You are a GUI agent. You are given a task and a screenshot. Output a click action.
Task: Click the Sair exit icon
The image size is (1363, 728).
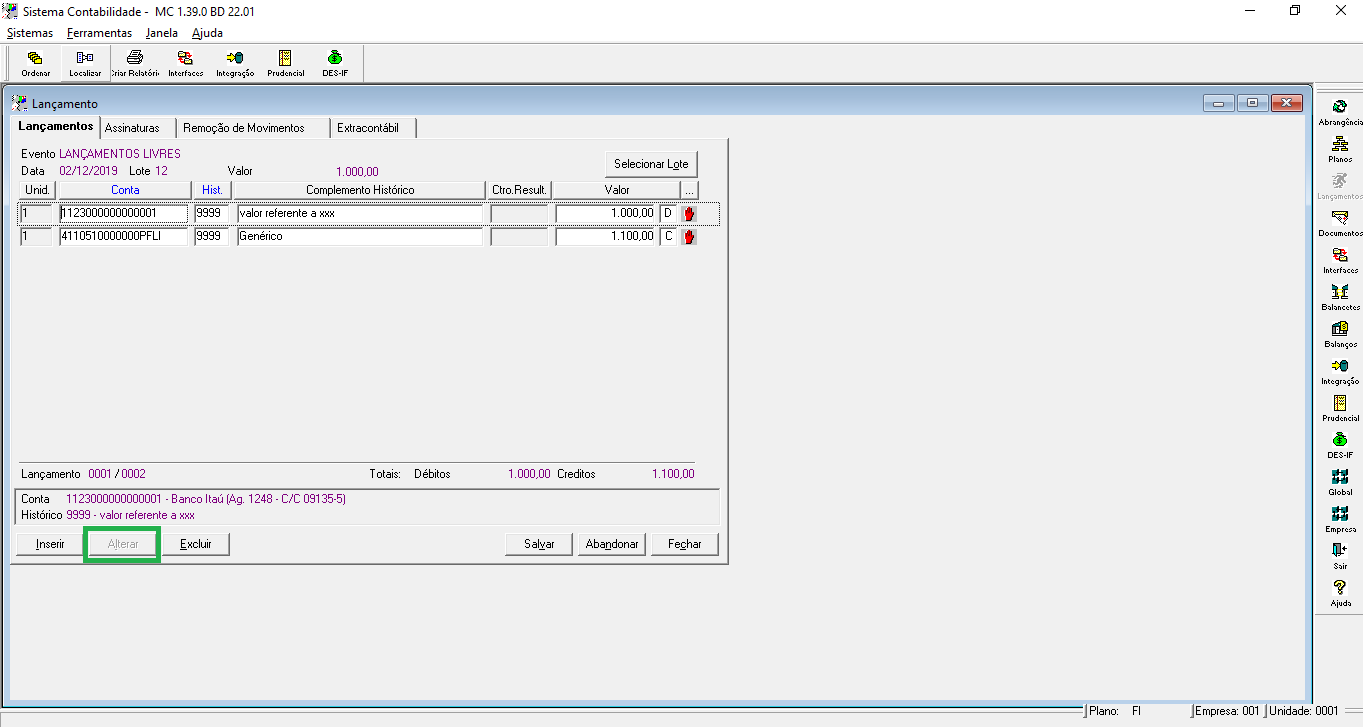click(x=1340, y=556)
